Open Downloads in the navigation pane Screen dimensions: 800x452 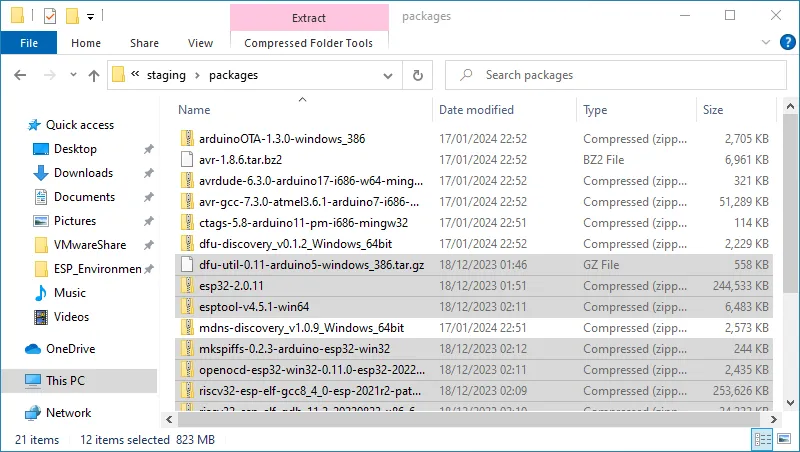point(83,173)
